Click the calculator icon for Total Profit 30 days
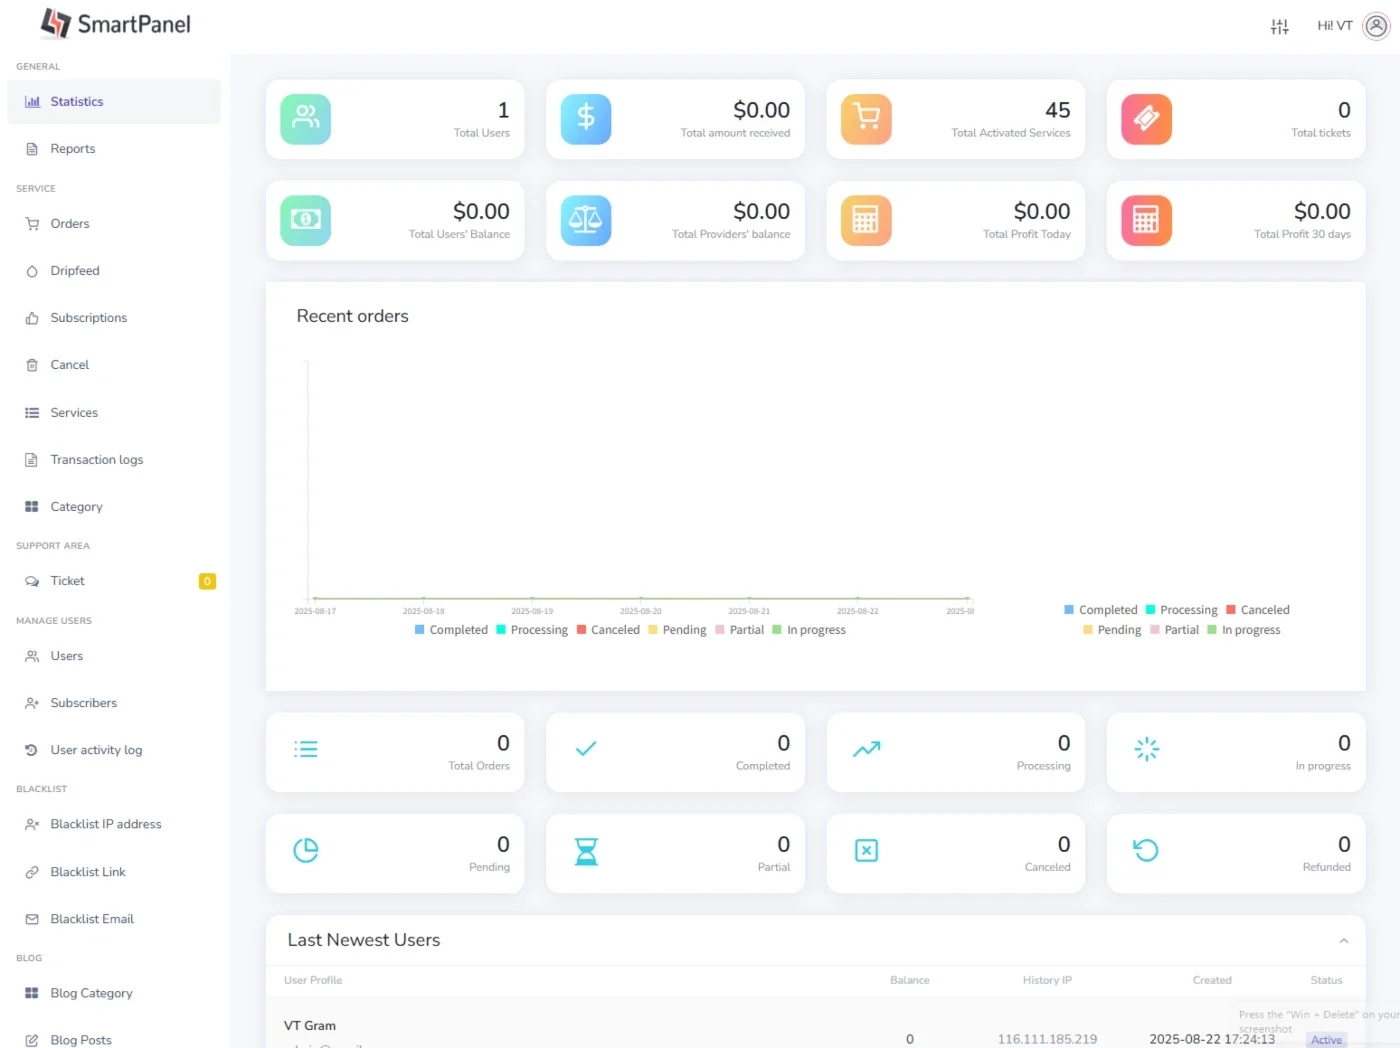This screenshot has height=1048, width=1400. (x=1146, y=220)
